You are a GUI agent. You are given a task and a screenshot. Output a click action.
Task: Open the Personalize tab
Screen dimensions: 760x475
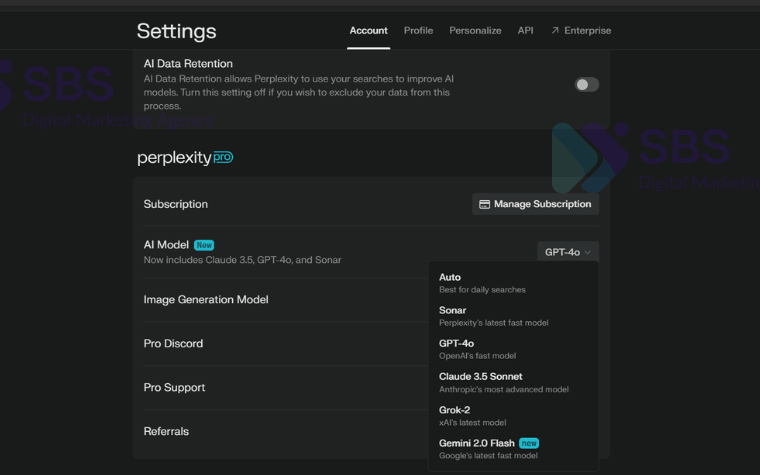point(475,31)
